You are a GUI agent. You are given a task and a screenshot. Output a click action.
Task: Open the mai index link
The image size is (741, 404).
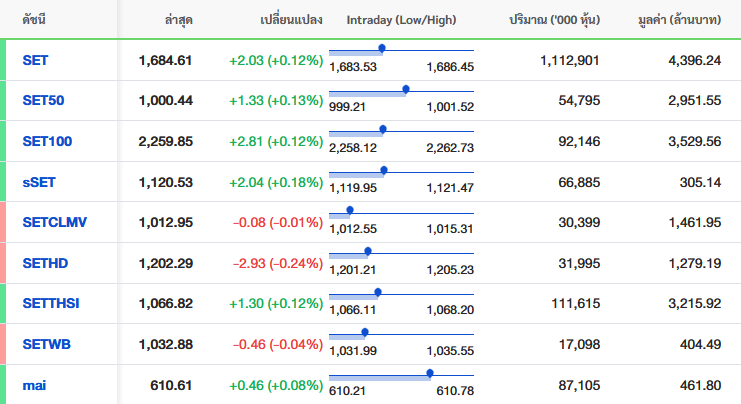pos(34,386)
